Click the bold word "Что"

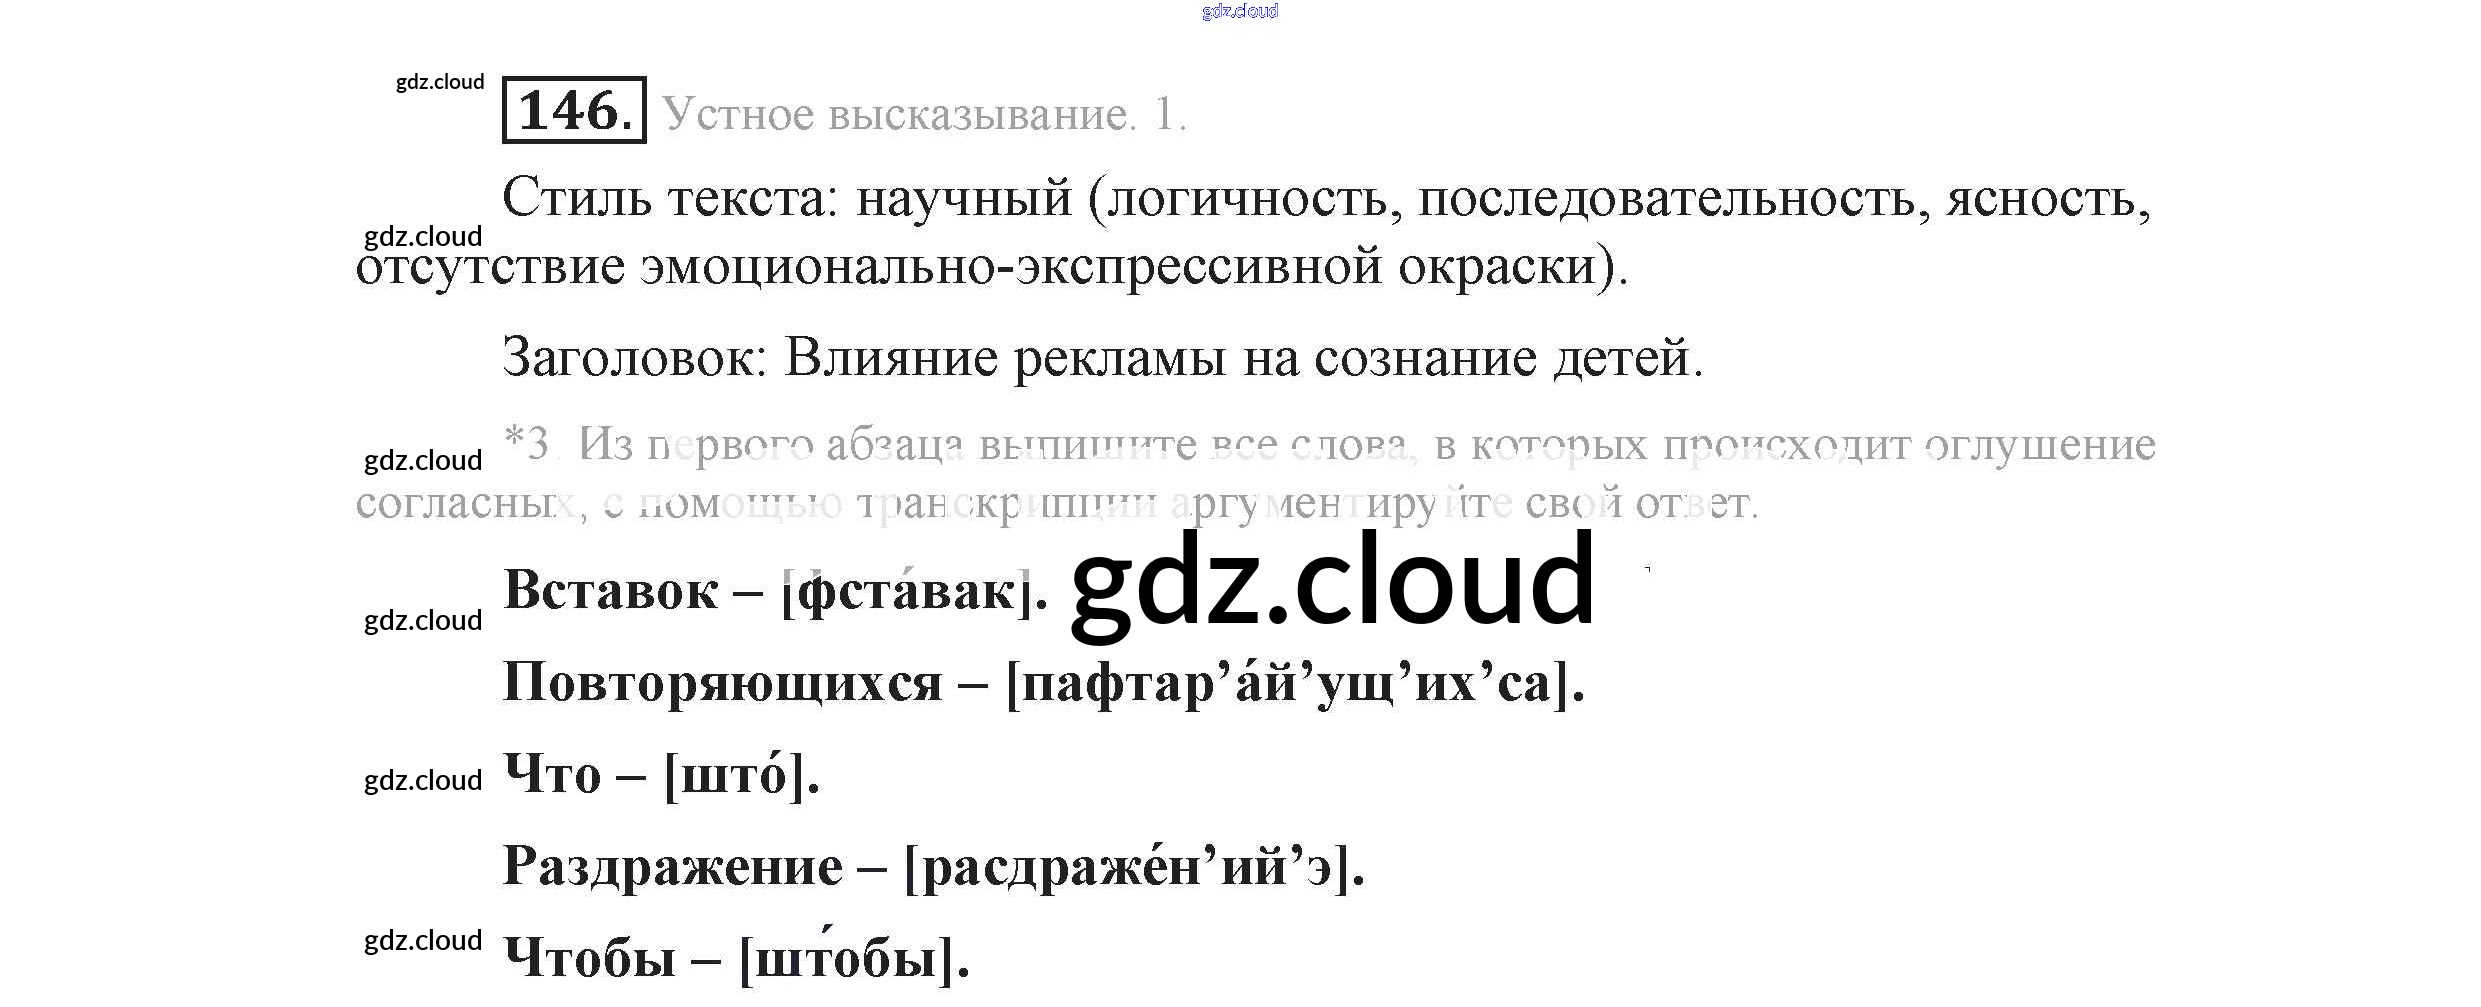pos(552,774)
